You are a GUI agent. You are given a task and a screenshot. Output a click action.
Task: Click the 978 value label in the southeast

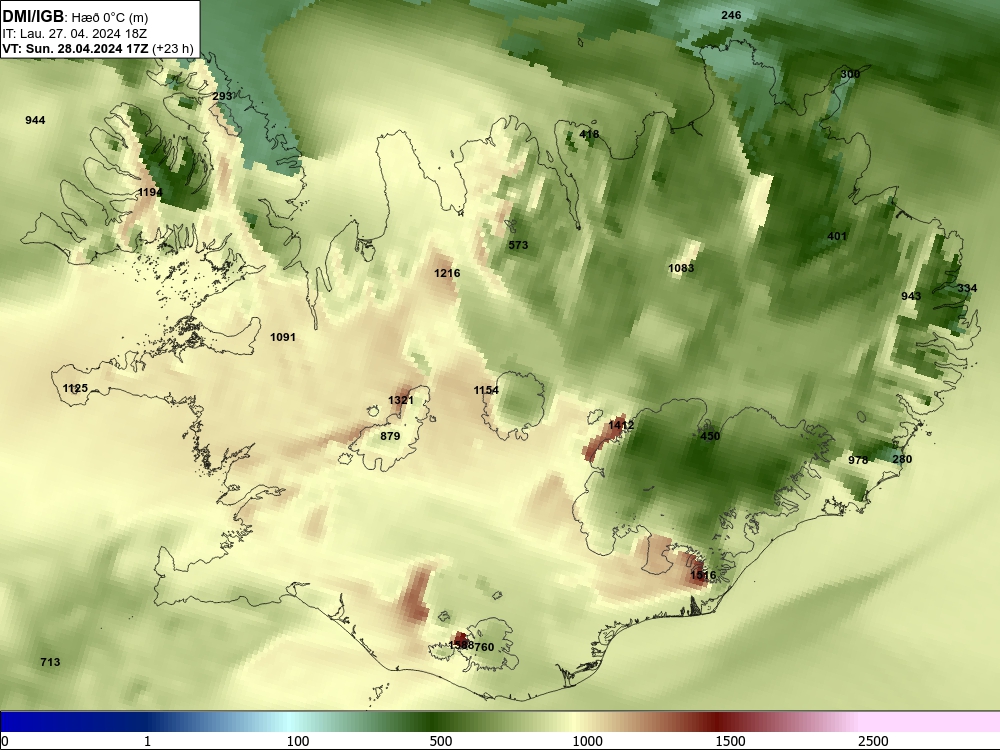click(x=858, y=460)
